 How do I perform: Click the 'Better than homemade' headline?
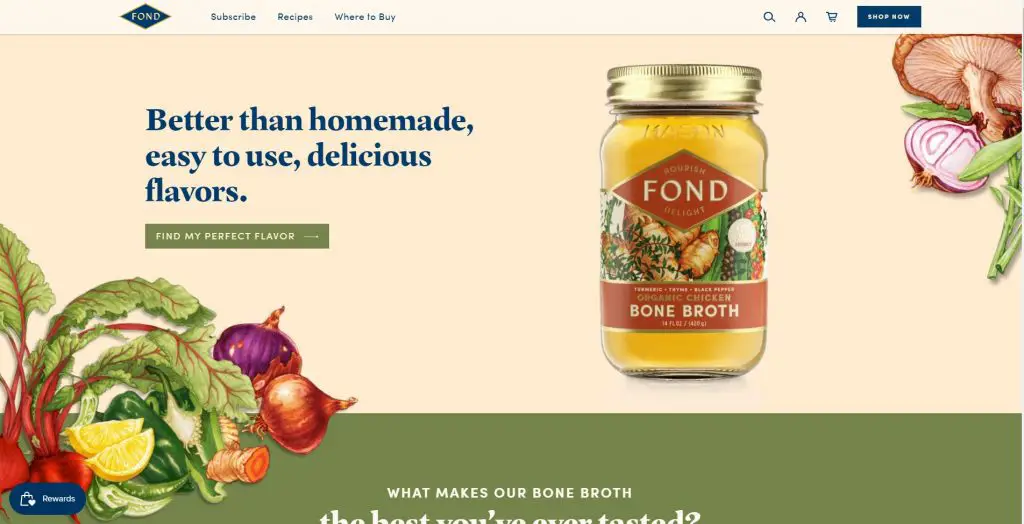point(310,156)
